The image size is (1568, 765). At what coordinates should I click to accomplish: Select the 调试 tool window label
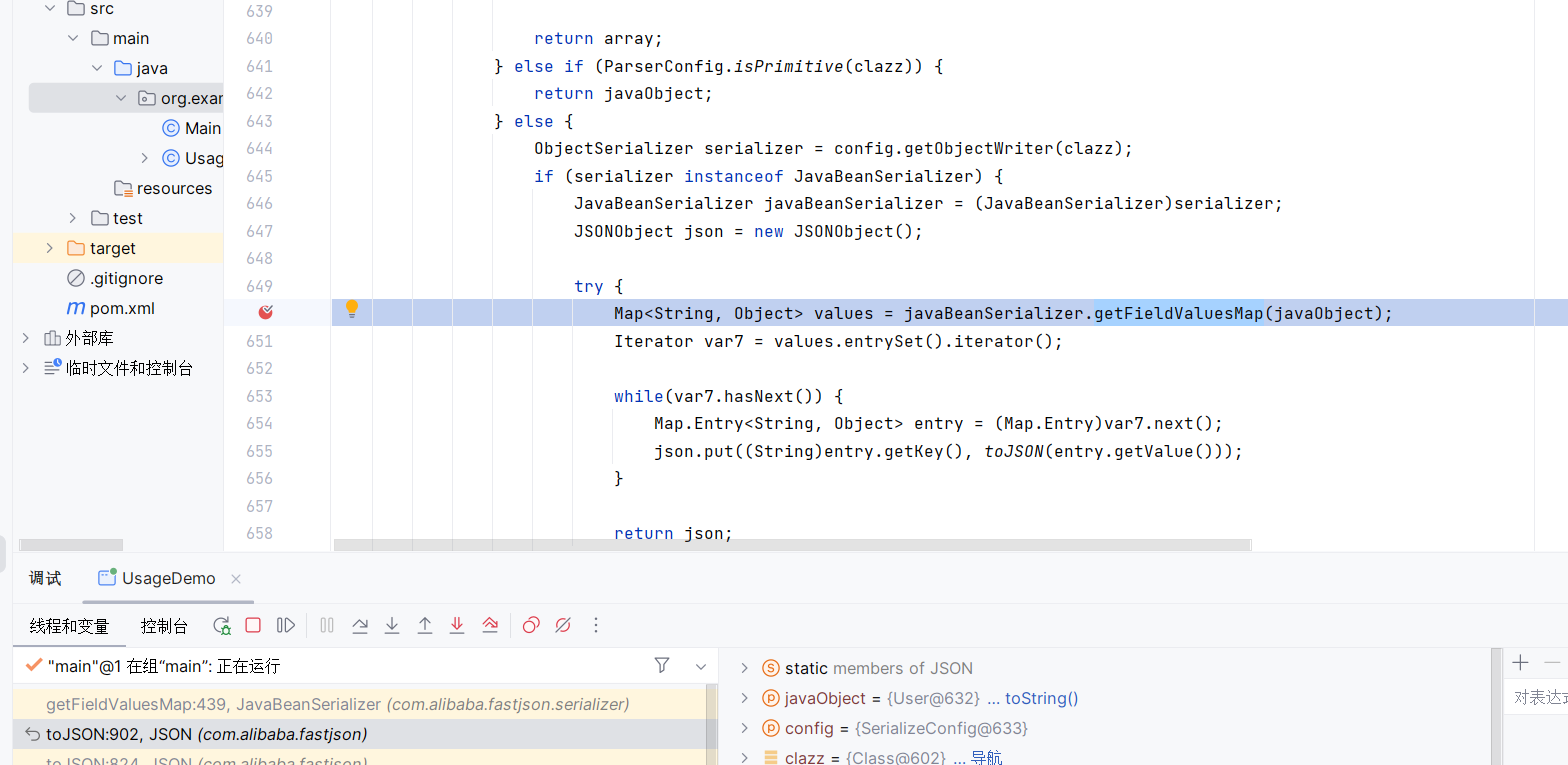tap(45, 578)
